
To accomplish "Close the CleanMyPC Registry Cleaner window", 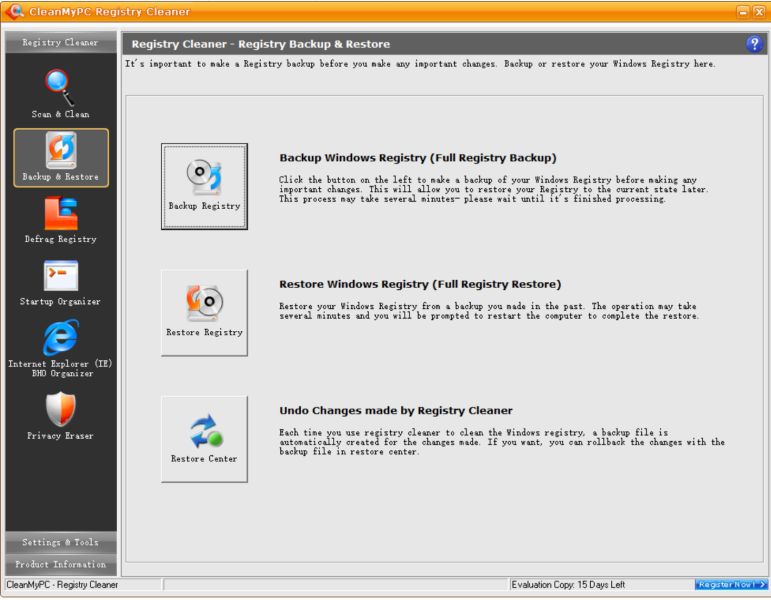I will pyautogui.click(x=759, y=12).
